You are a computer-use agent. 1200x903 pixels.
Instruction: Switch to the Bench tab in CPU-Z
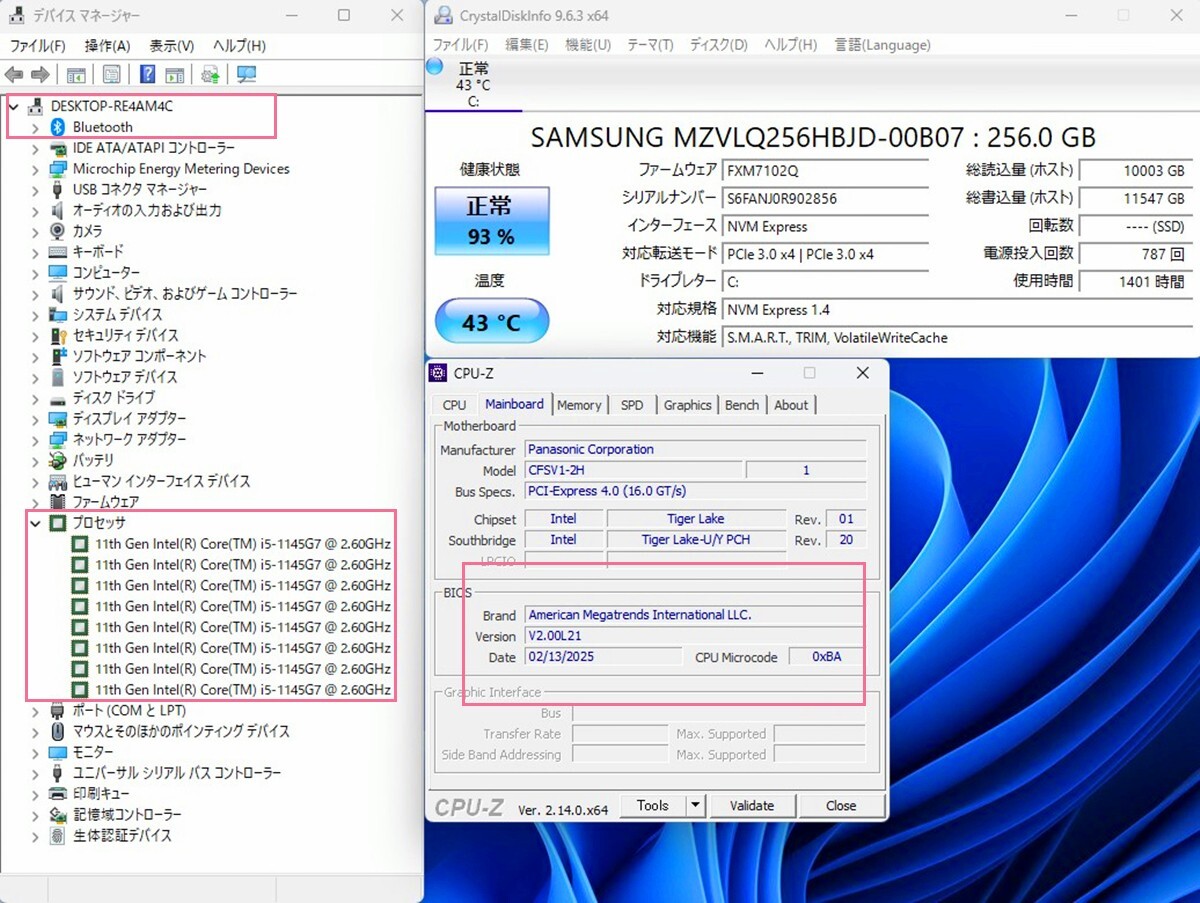point(742,405)
